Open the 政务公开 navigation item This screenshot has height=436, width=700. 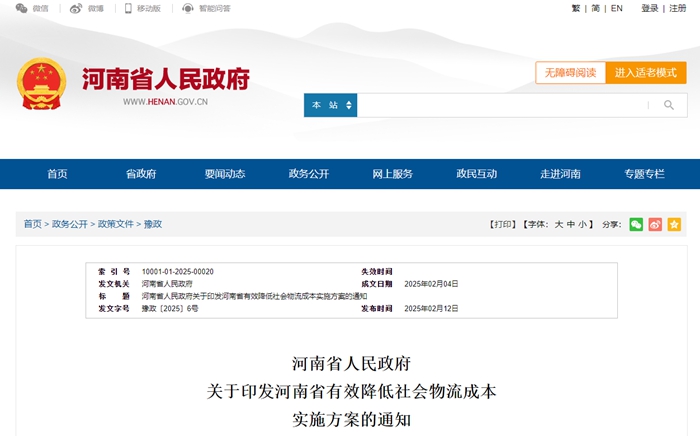coord(309,174)
